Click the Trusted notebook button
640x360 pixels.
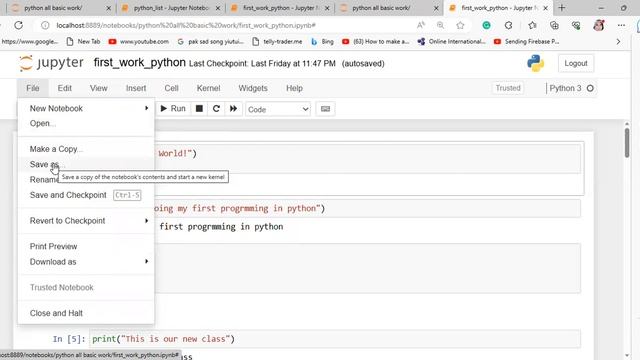coord(508,88)
